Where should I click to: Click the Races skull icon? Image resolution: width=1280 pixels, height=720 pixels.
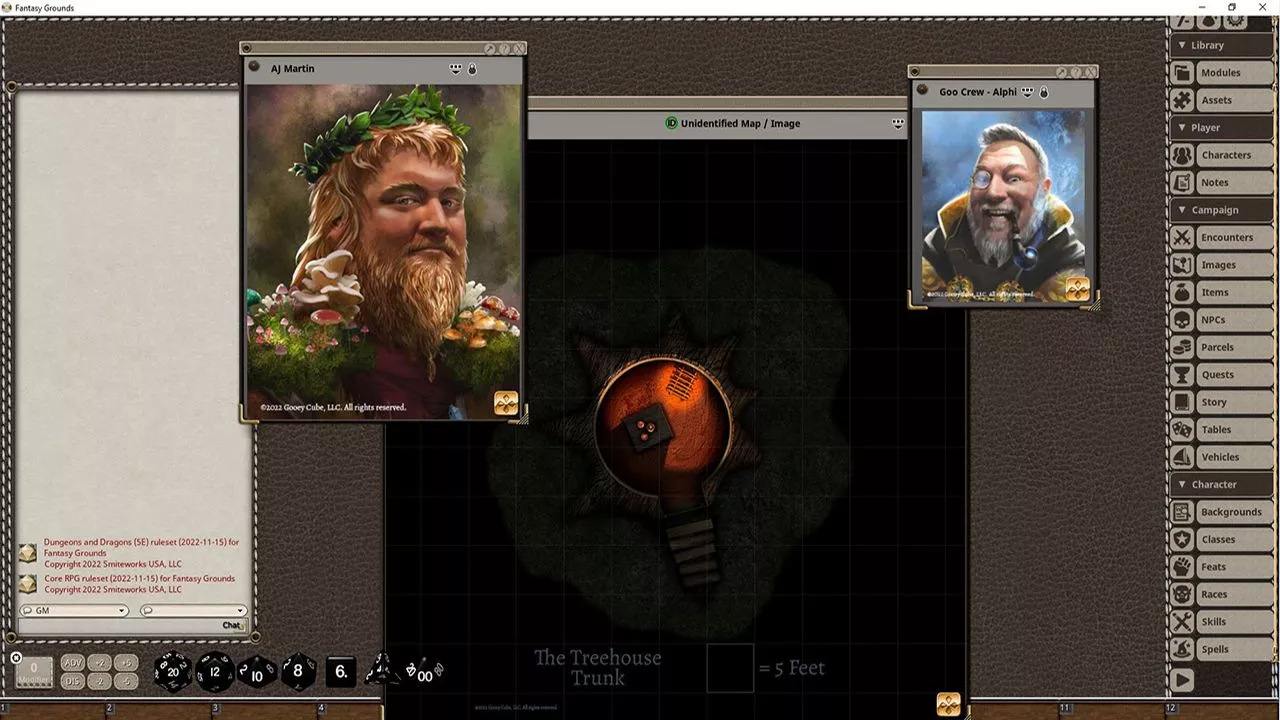[1182, 594]
